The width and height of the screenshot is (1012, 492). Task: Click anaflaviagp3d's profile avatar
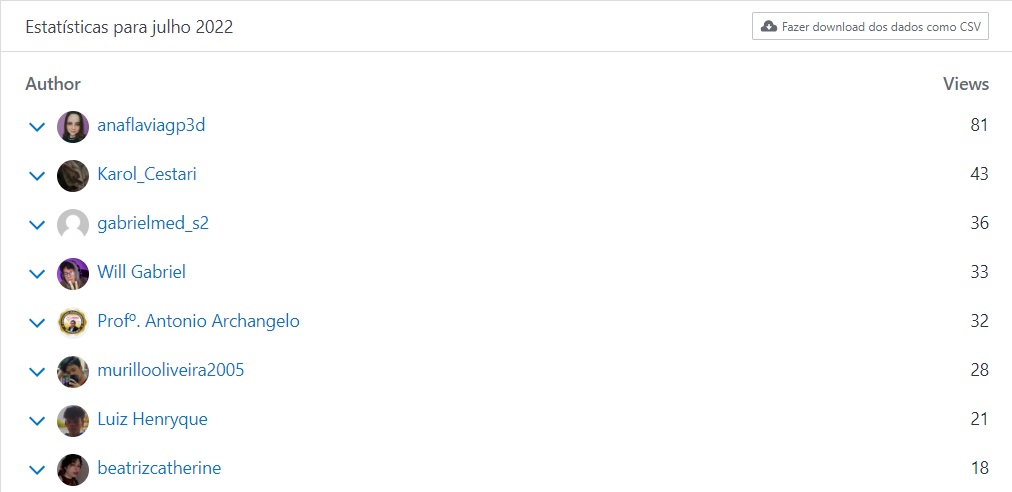[x=73, y=127]
